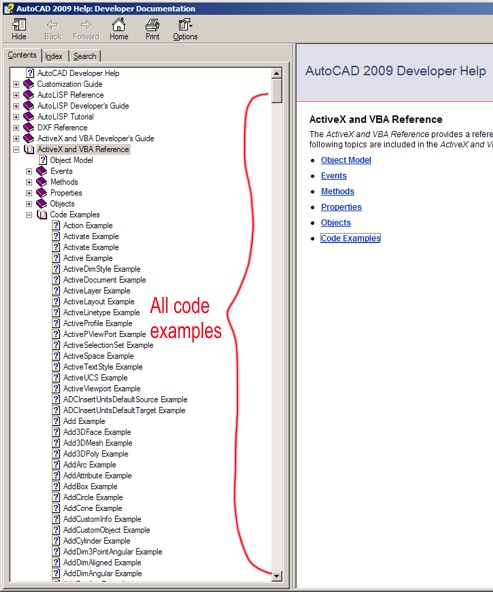
Task: Open the Code Examples link
Action: (351, 238)
